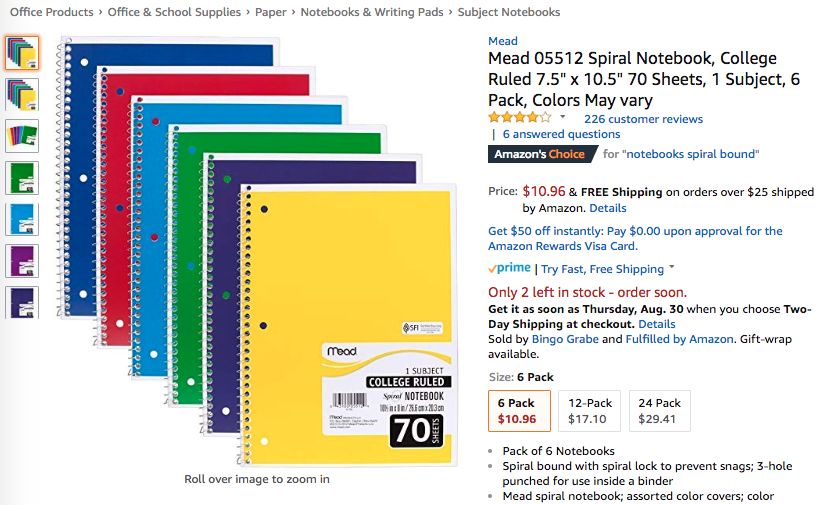Select the green notebook thumbnail
The height and width of the screenshot is (505, 825).
point(22,177)
